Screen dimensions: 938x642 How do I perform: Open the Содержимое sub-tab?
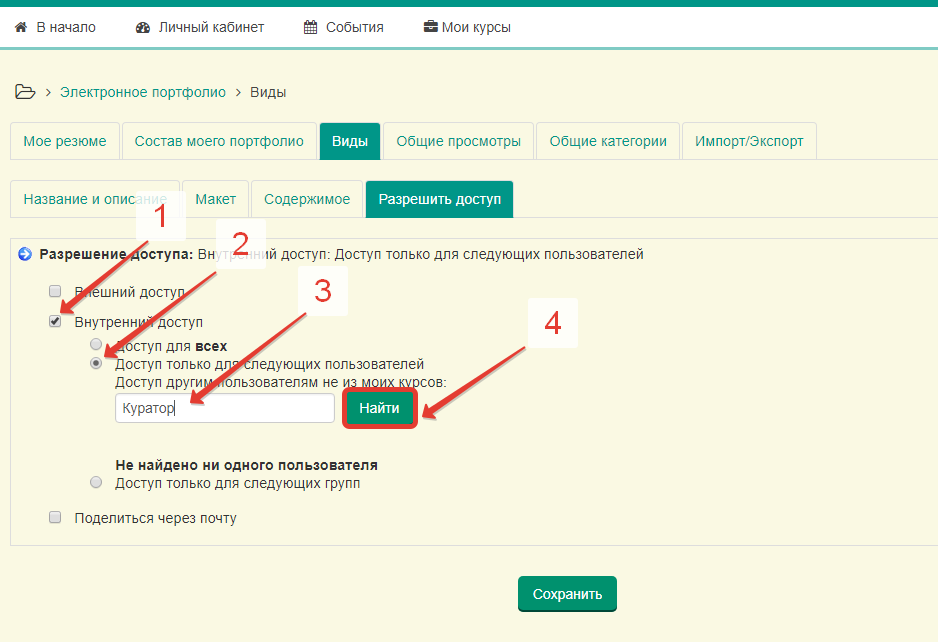[x=307, y=199]
